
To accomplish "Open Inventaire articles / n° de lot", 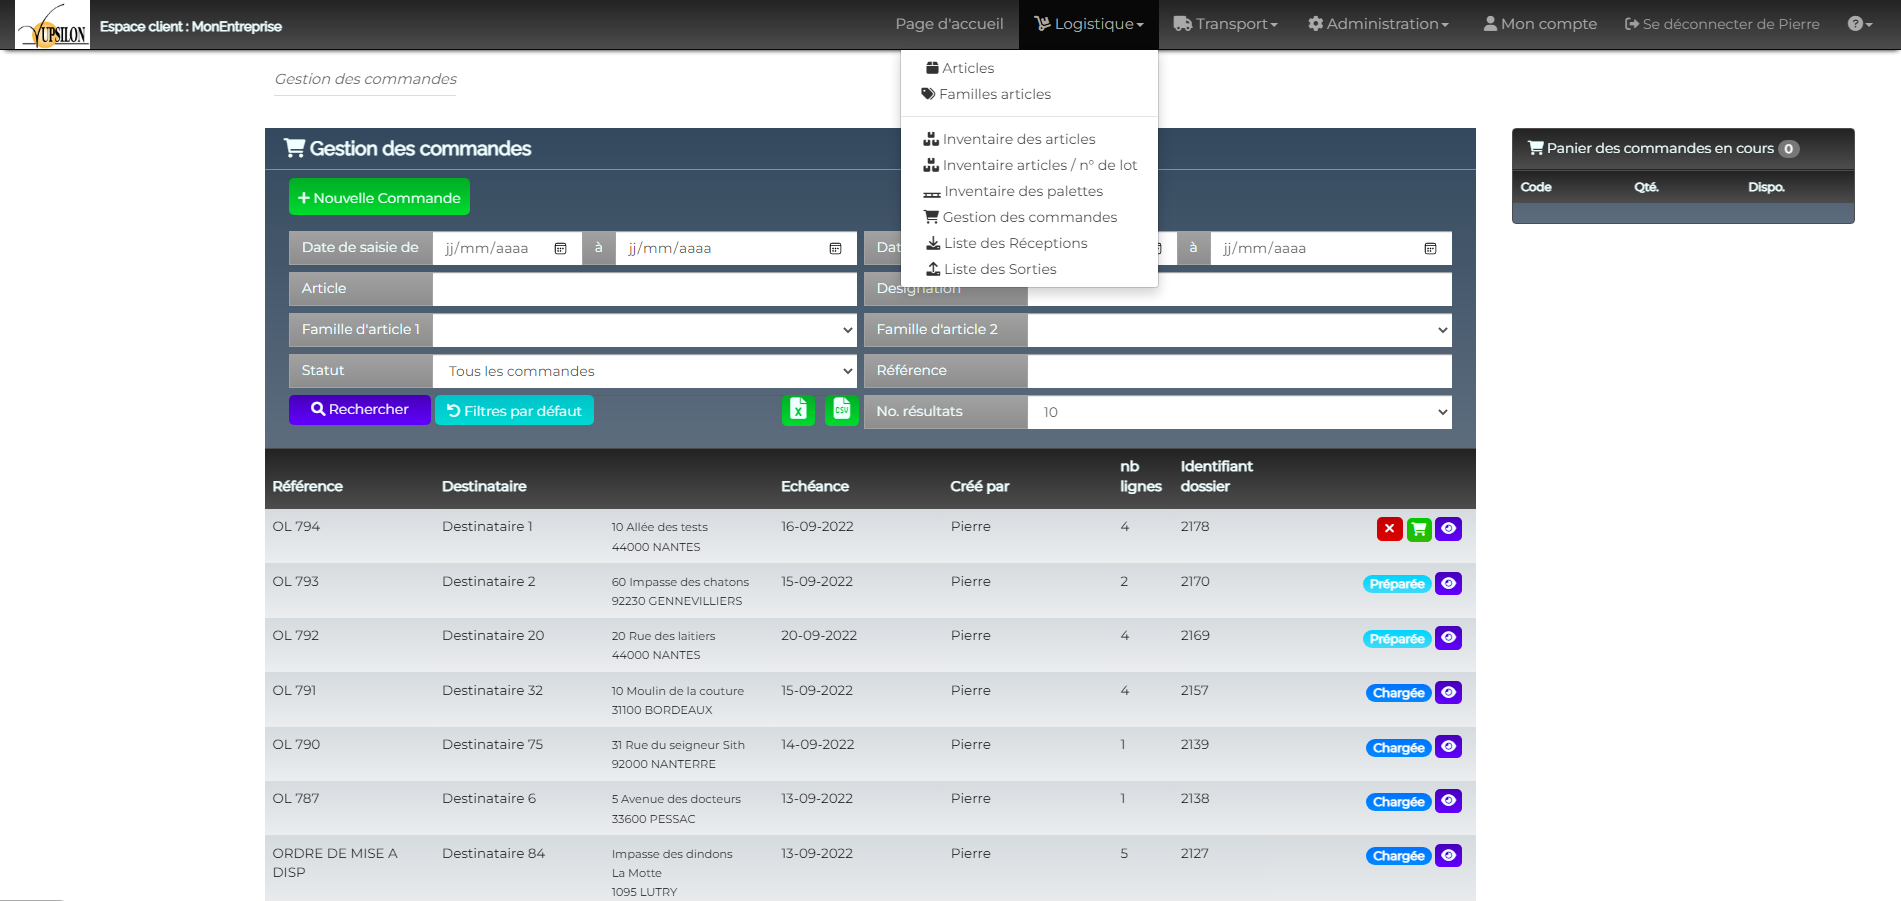I will tap(1030, 165).
